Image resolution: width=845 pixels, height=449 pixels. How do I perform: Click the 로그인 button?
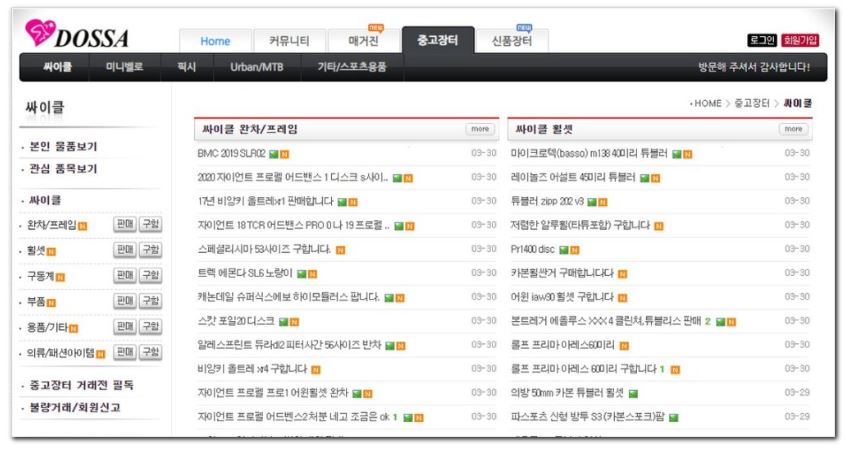coord(762,40)
